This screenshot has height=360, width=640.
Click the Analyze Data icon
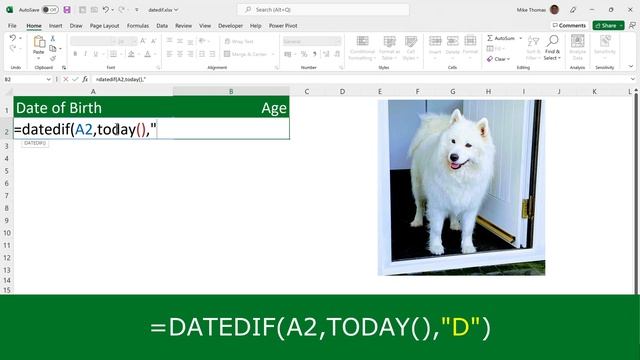tap(577, 41)
